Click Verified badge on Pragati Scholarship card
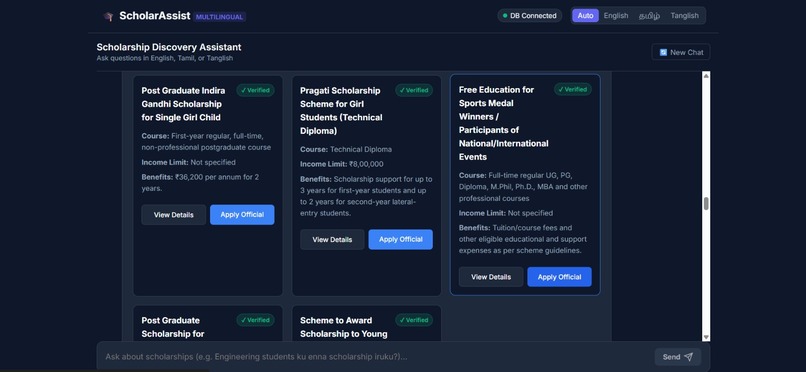 click(x=414, y=90)
